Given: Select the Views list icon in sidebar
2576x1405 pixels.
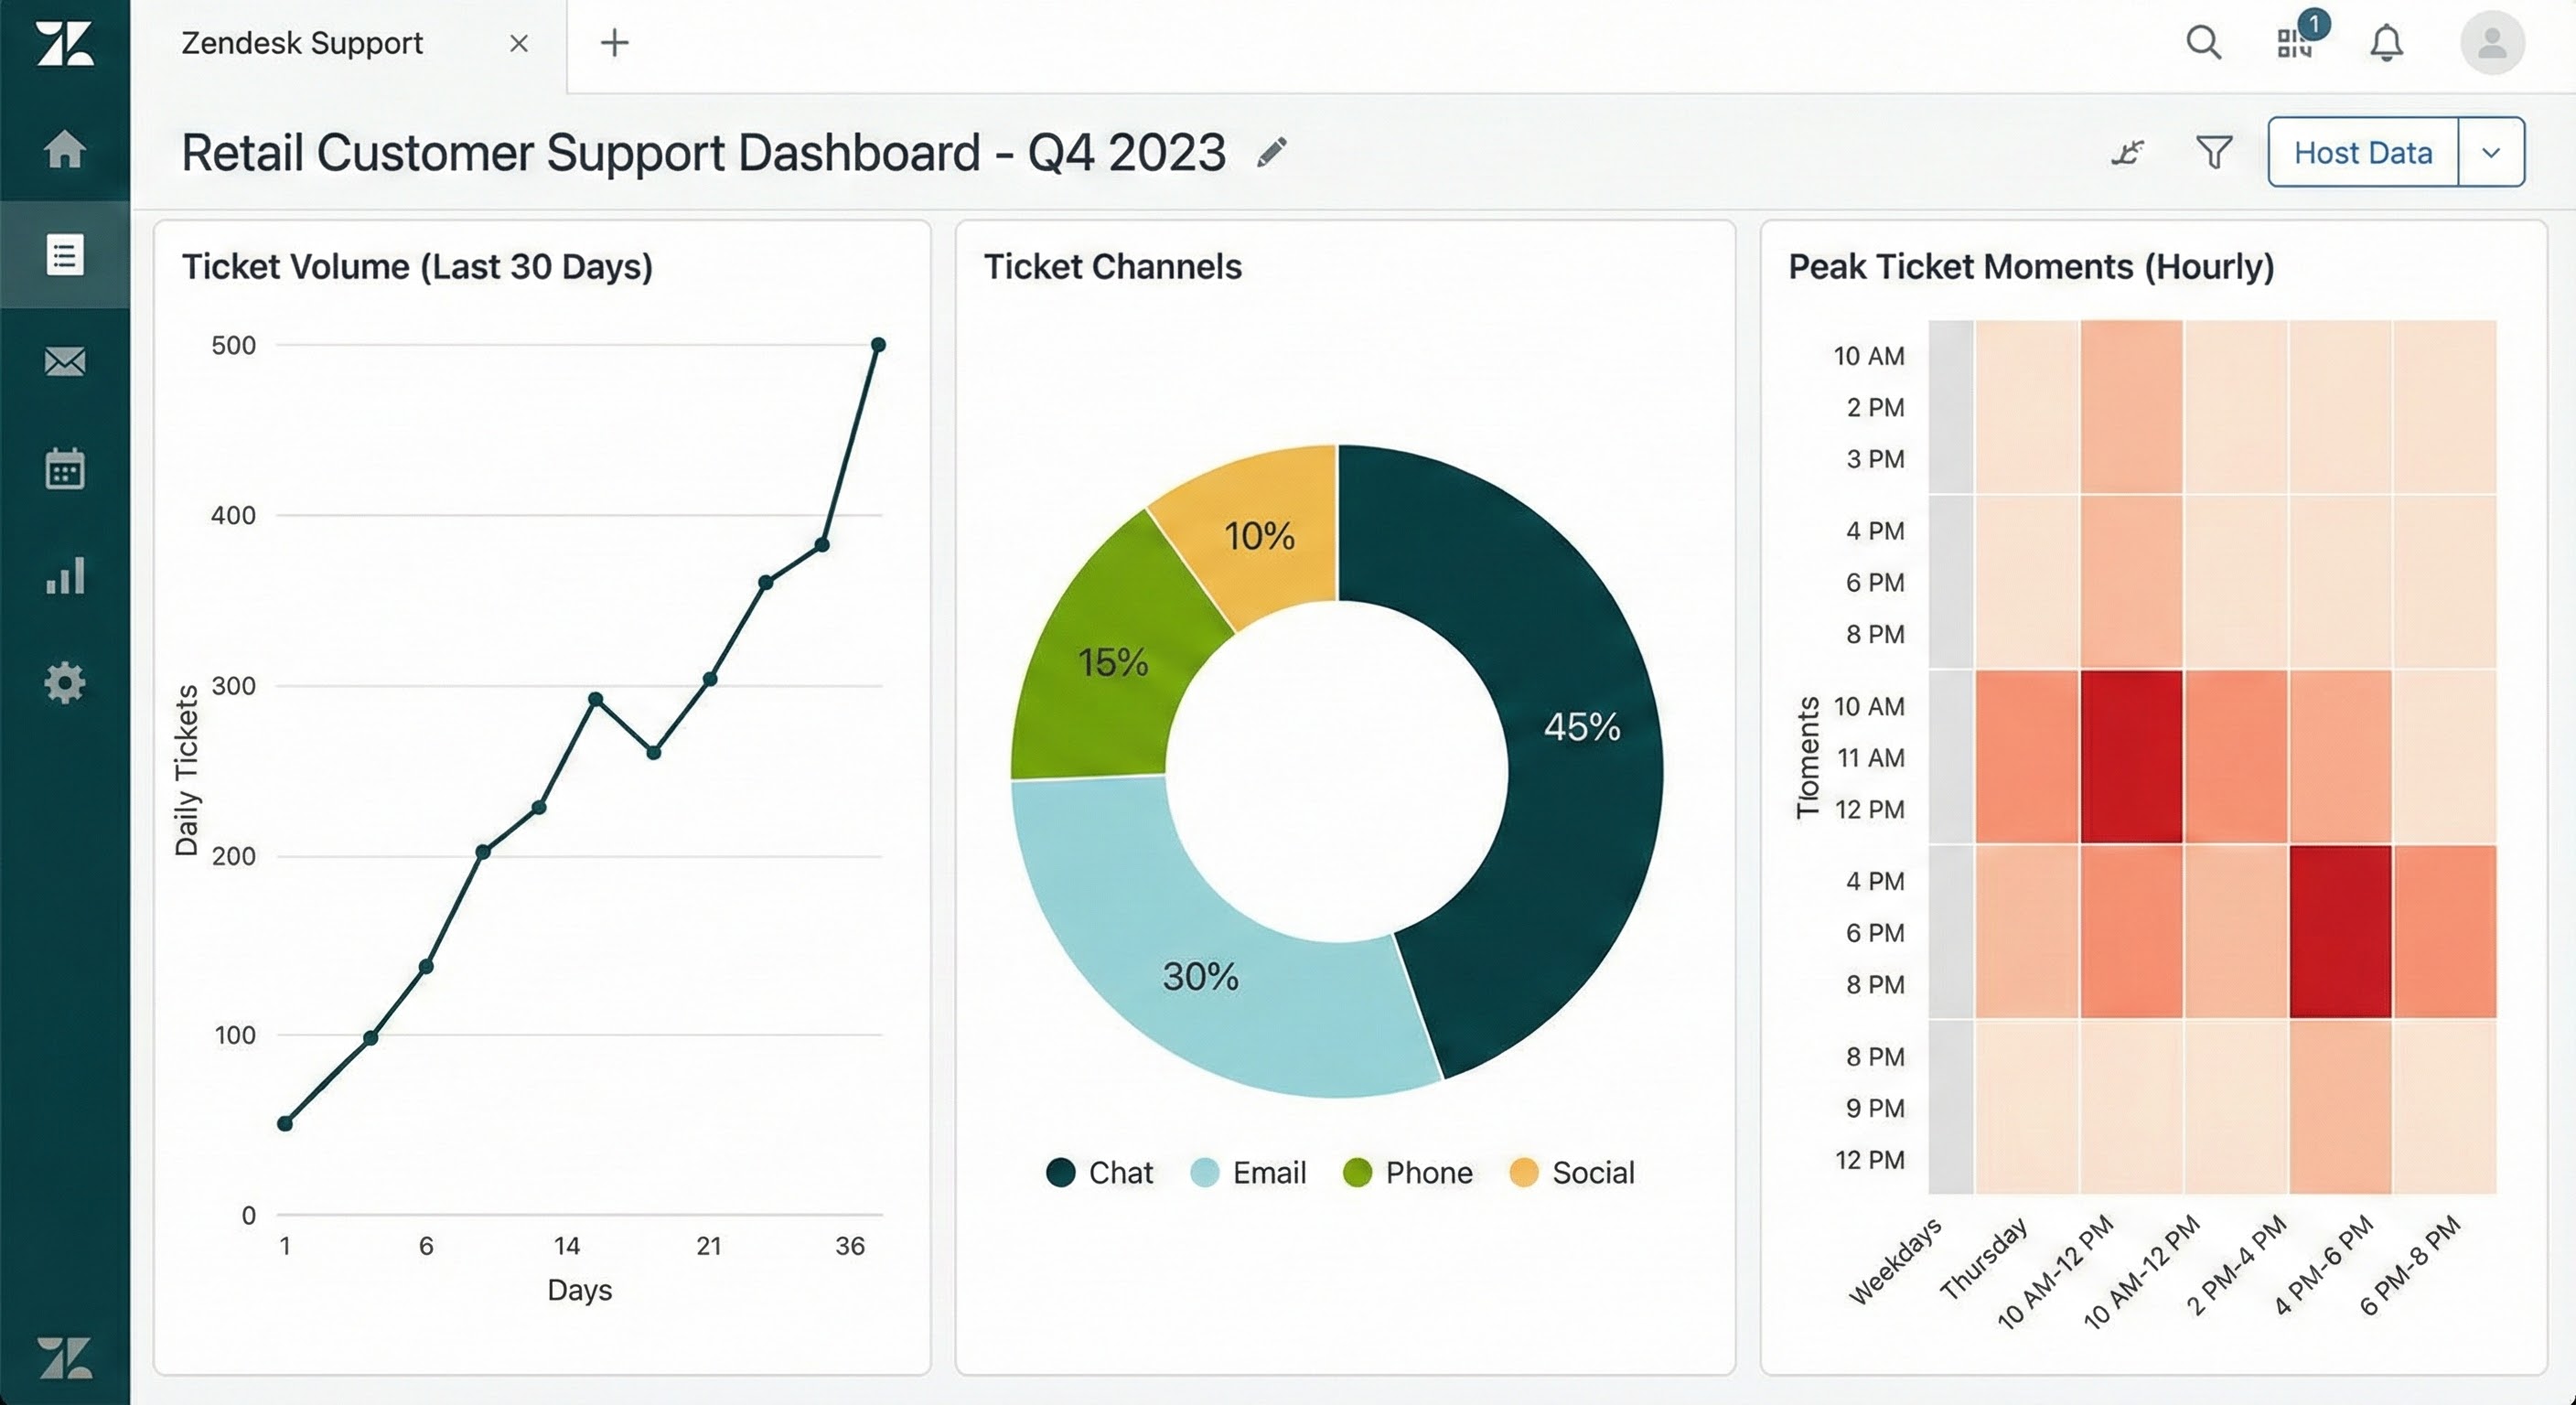Looking at the screenshot, I should (x=65, y=255).
